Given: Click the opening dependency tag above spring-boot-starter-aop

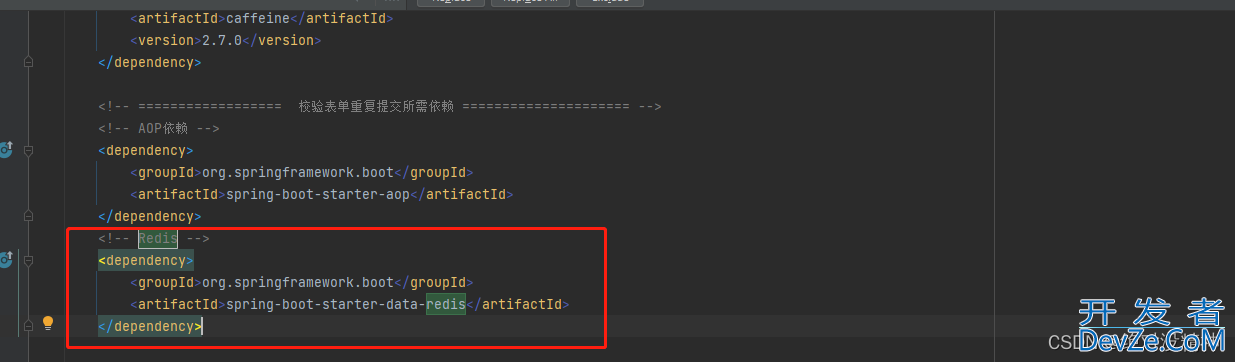Looking at the screenshot, I should [146, 150].
